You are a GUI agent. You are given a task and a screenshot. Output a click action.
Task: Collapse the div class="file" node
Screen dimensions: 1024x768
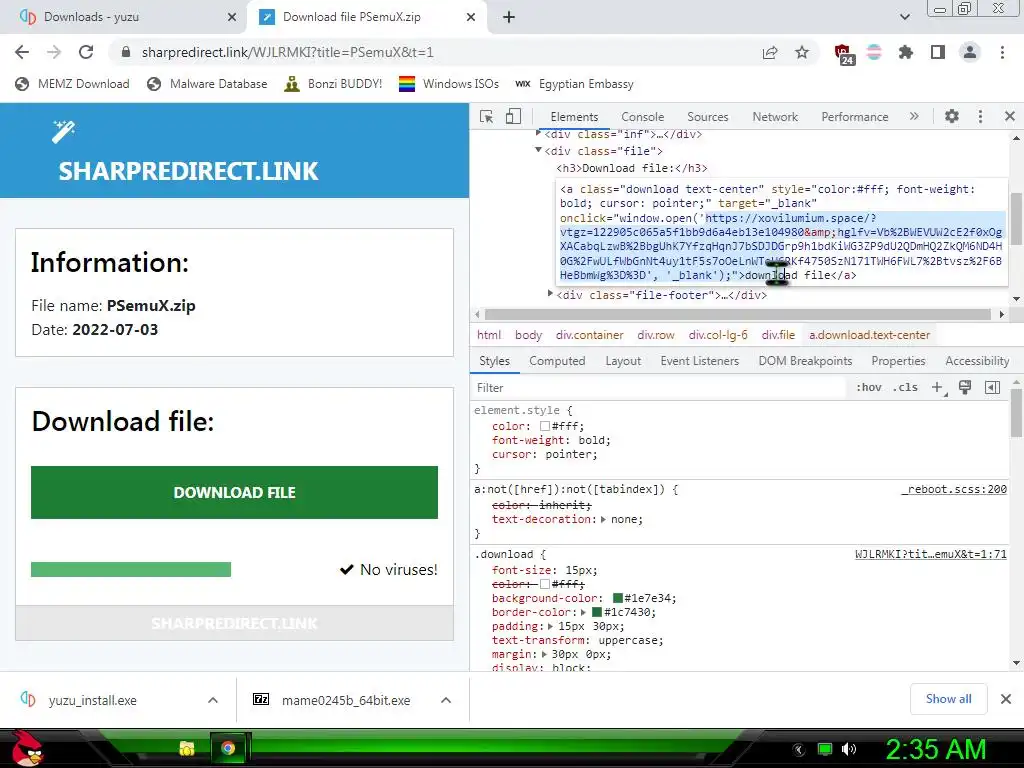click(x=539, y=150)
